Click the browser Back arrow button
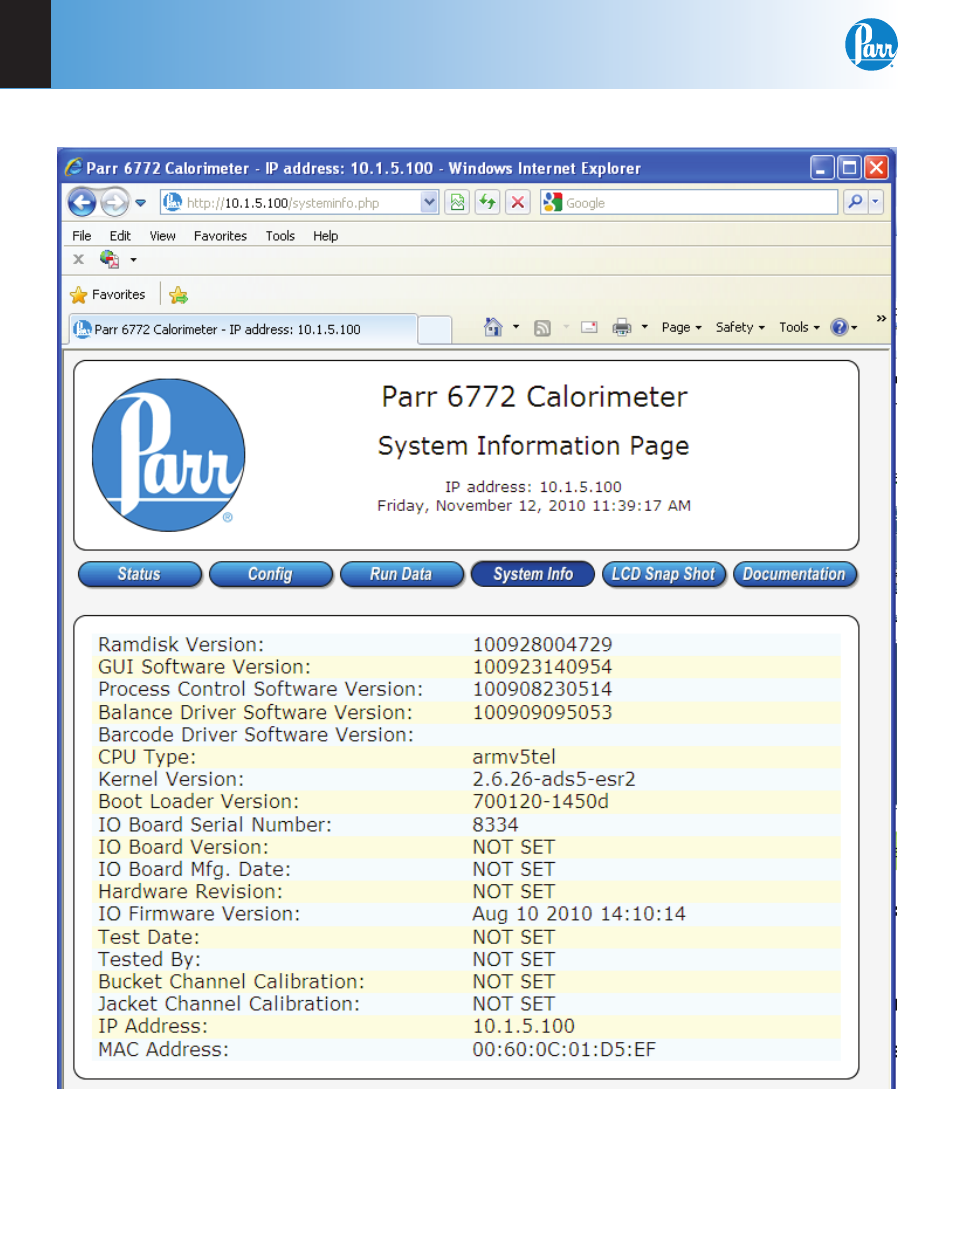The image size is (954, 1235). (x=82, y=202)
